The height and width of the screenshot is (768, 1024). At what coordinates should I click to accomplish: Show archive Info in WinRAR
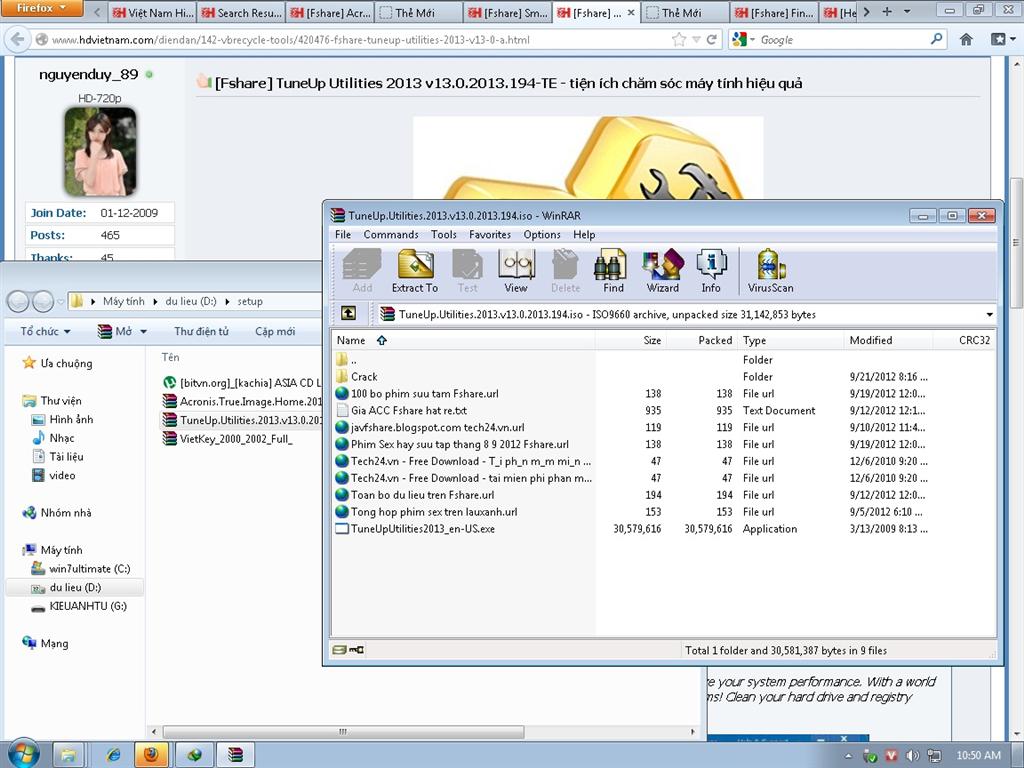click(711, 270)
